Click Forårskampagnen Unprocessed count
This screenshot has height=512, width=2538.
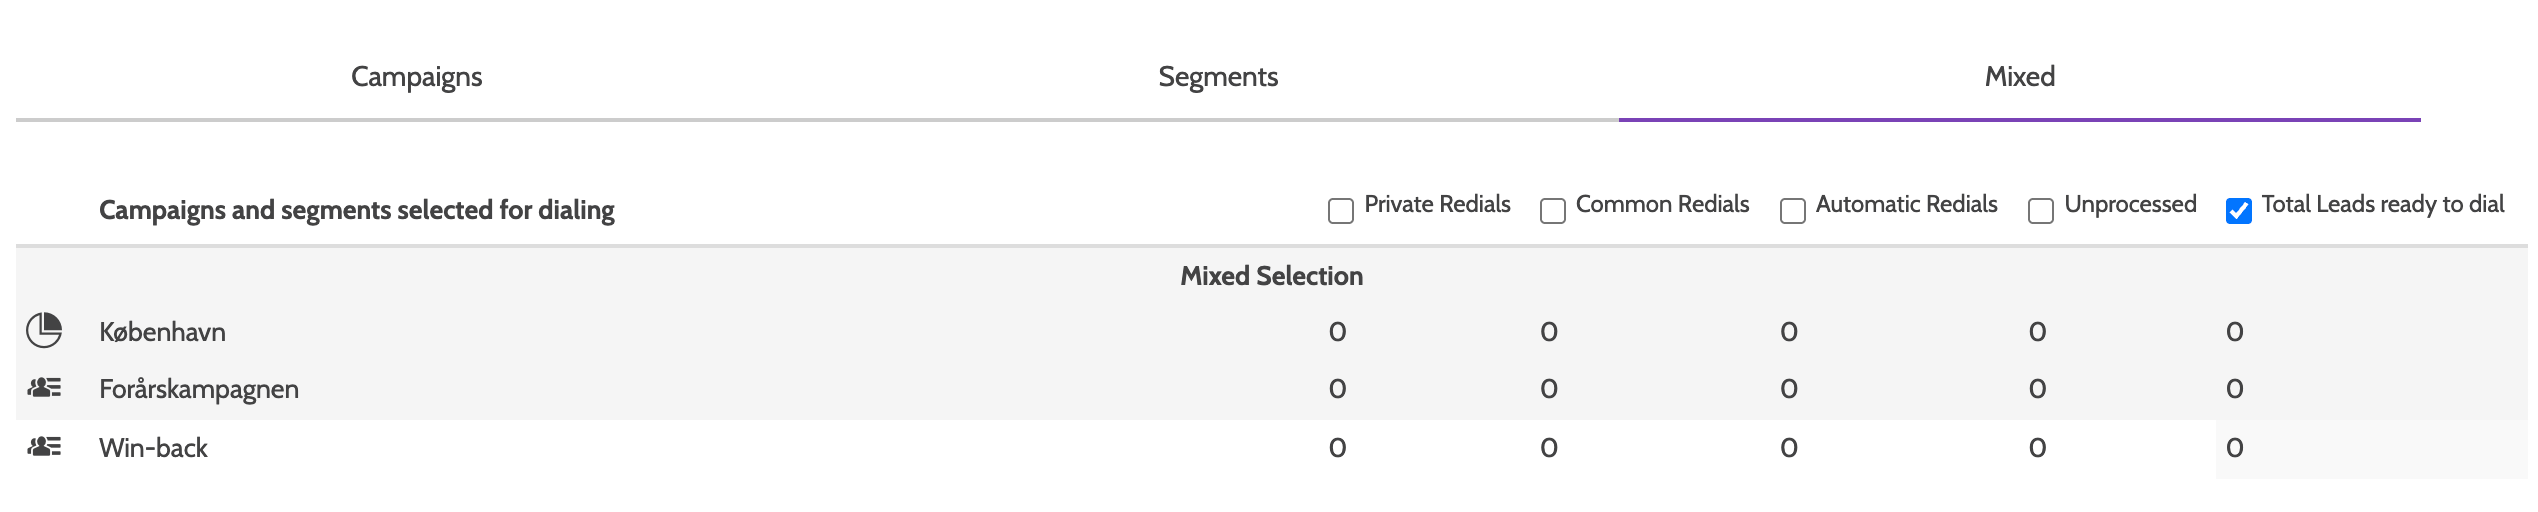click(2037, 389)
